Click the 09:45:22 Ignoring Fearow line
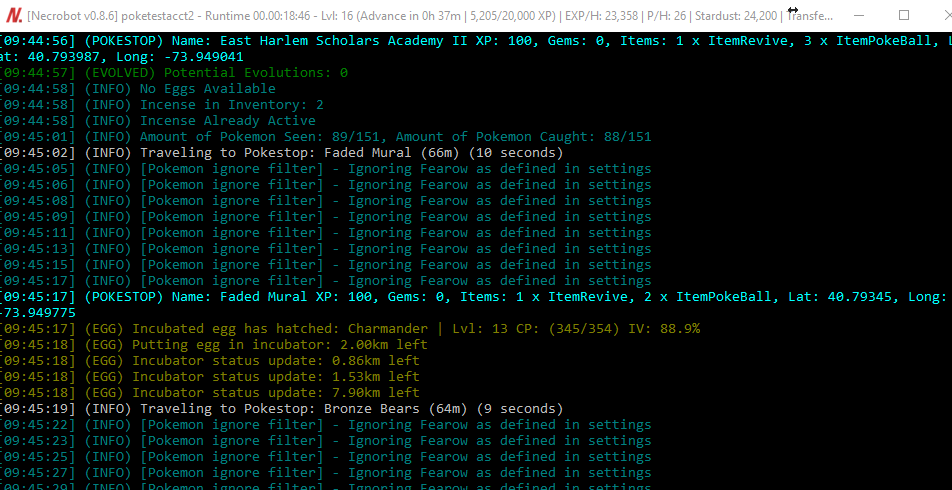 (325, 424)
